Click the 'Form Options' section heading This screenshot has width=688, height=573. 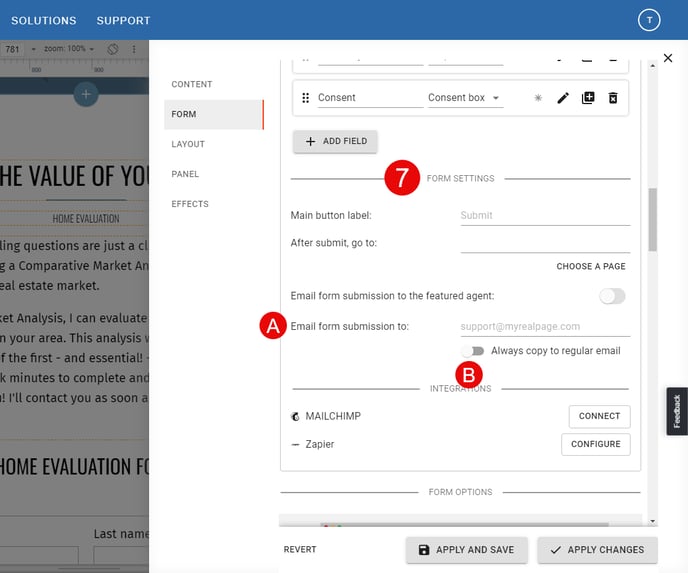pyautogui.click(x=460, y=492)
